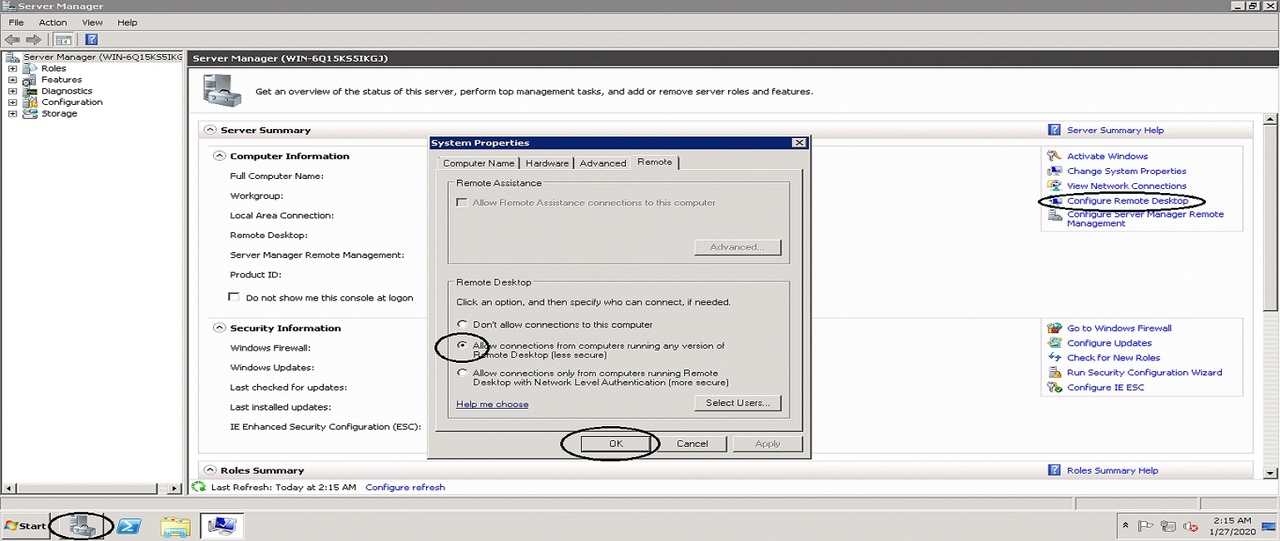Collapse the Security Information section
The height and width of the screenshot is (541, 1280).
click(x=220, y=328)
